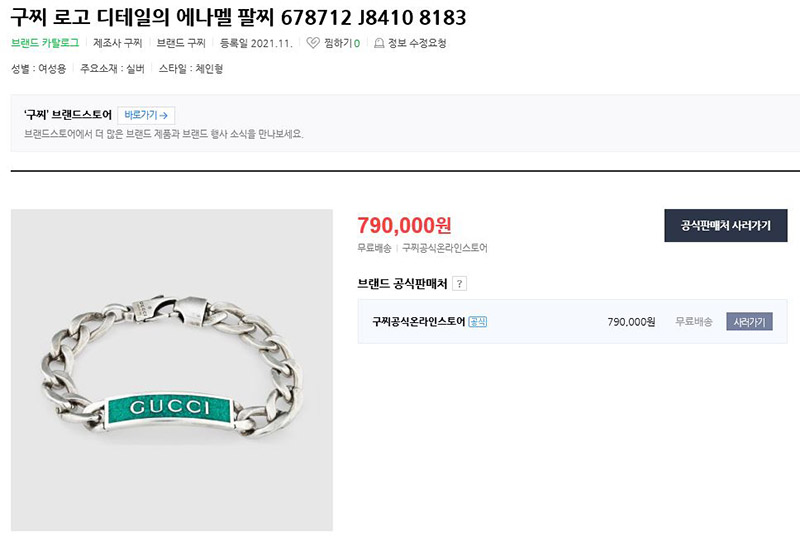Click the question mark help icon
This screenshot has width=800, height=542.
pyautogui.click(x=460, y=284)
